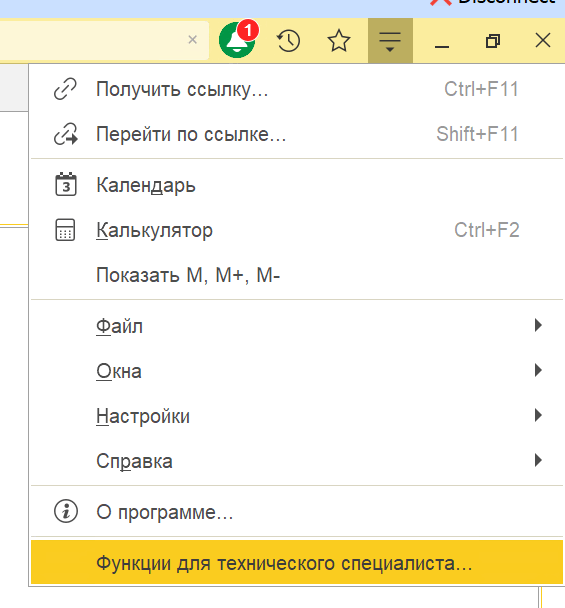565x608 pixels.
Task: Open О программе… dialog
Action: click(x=297, y=512)
